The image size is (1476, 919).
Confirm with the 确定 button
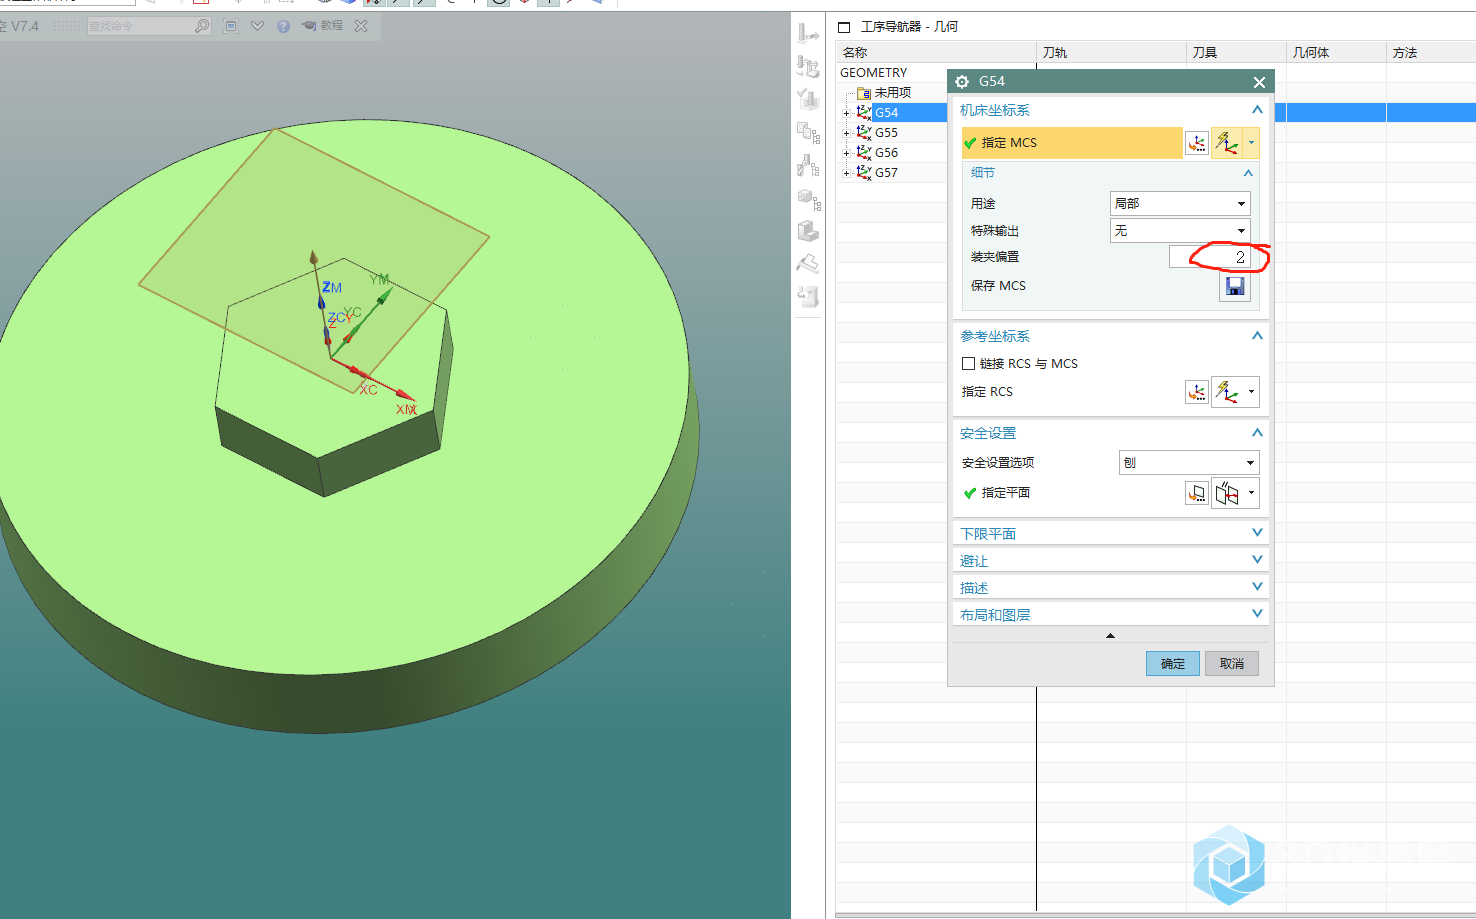[1173, 663]
